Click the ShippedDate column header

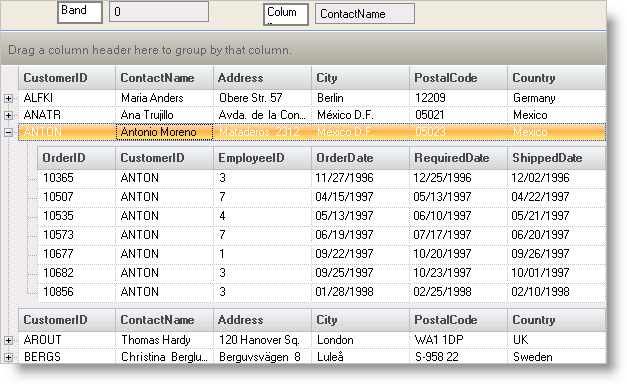[x=556, y=158]
